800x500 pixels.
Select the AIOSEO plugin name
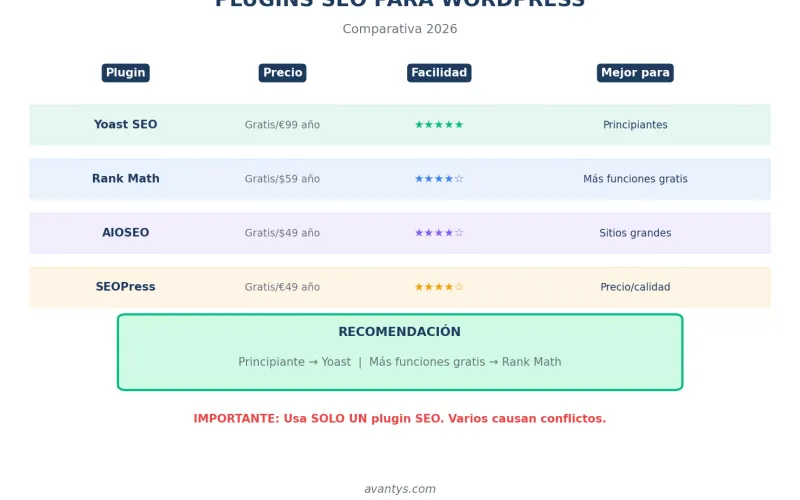(126, 233)
